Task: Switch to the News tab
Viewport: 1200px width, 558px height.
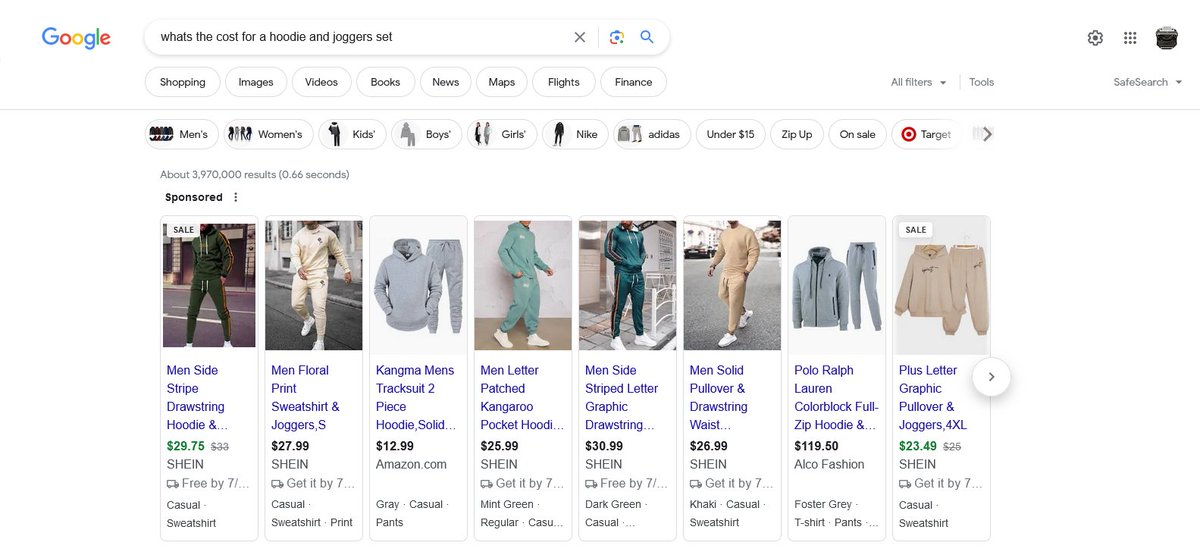Action: 445,82
